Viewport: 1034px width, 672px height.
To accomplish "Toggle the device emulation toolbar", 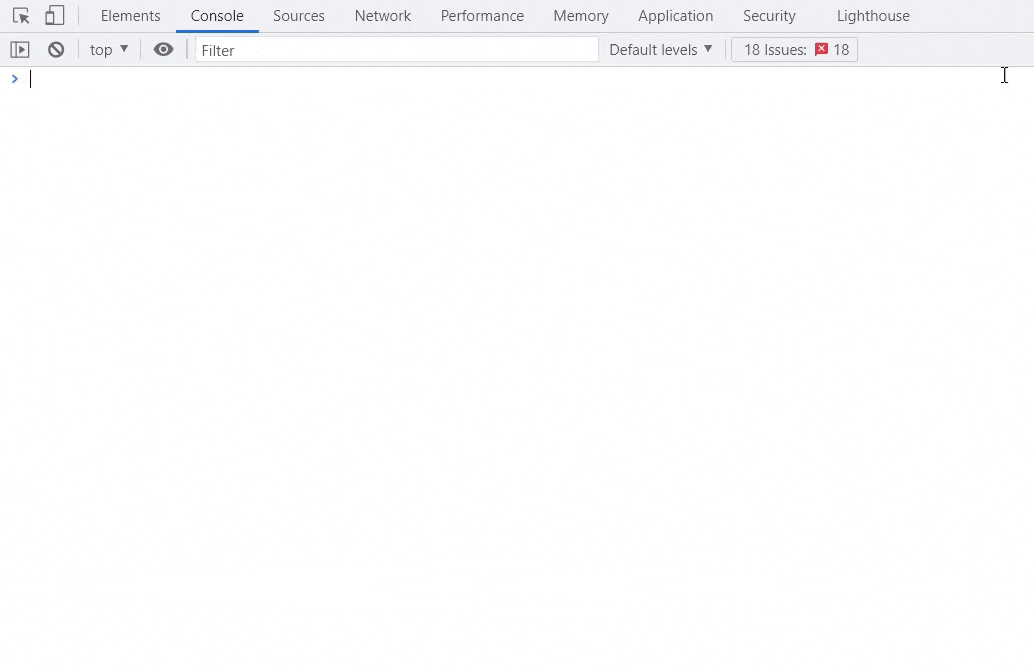I will click(x=54, y=15).
